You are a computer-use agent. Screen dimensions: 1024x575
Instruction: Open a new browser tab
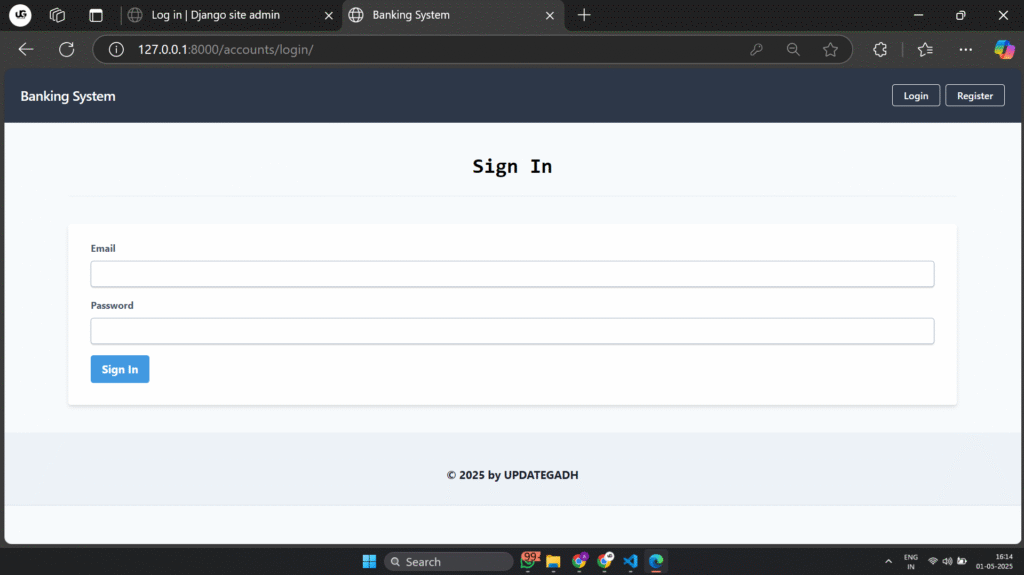click(x=584, y=15)
